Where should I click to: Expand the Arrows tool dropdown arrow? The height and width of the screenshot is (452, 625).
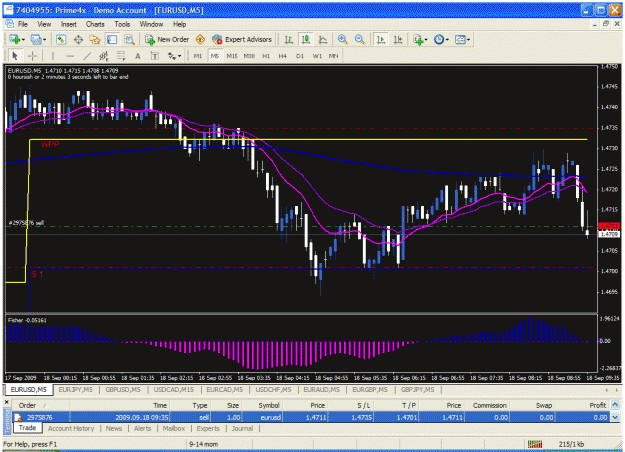[180, 56]
